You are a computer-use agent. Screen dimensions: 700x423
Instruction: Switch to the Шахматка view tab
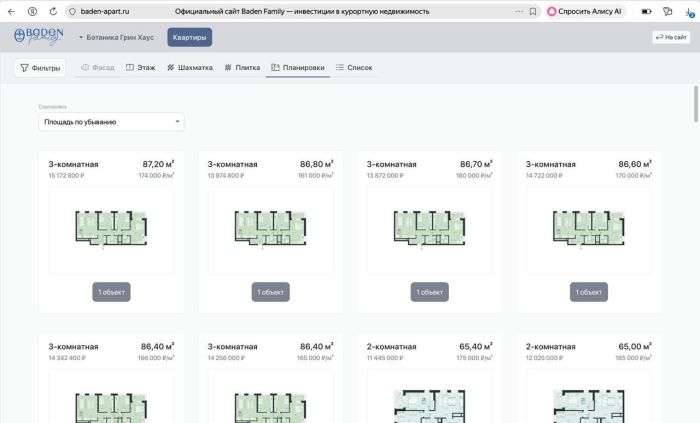[189, 68]
